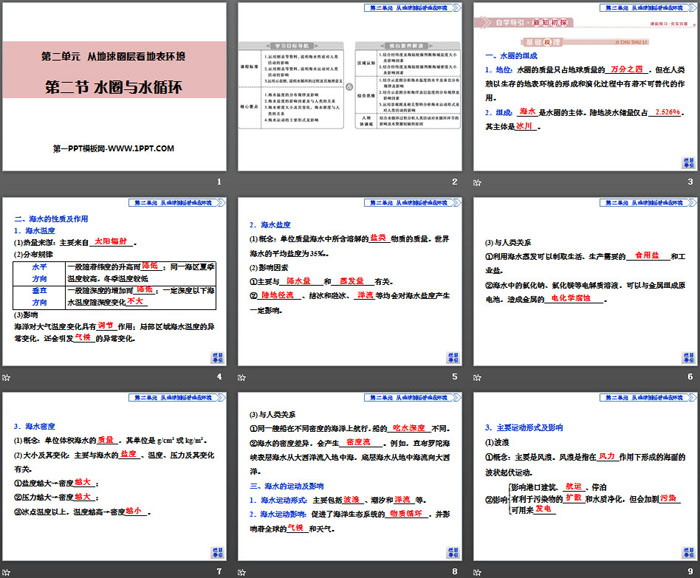Click the animation star icon under slide 9

(477, 572)
